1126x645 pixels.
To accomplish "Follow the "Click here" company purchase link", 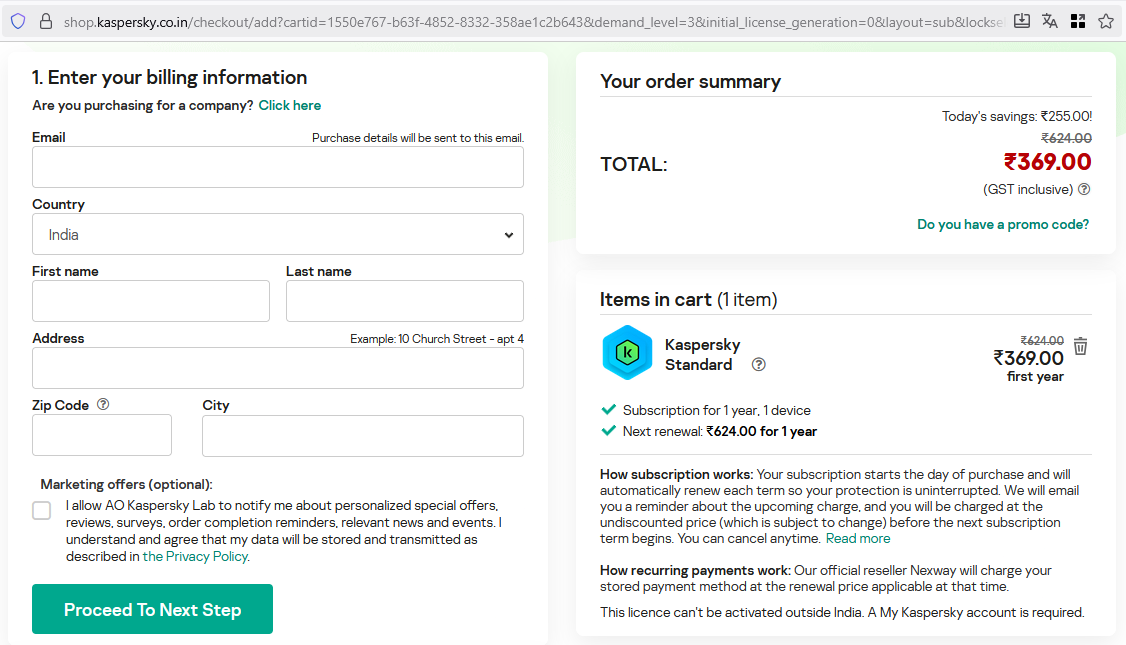I will click(x=290, y=105).
